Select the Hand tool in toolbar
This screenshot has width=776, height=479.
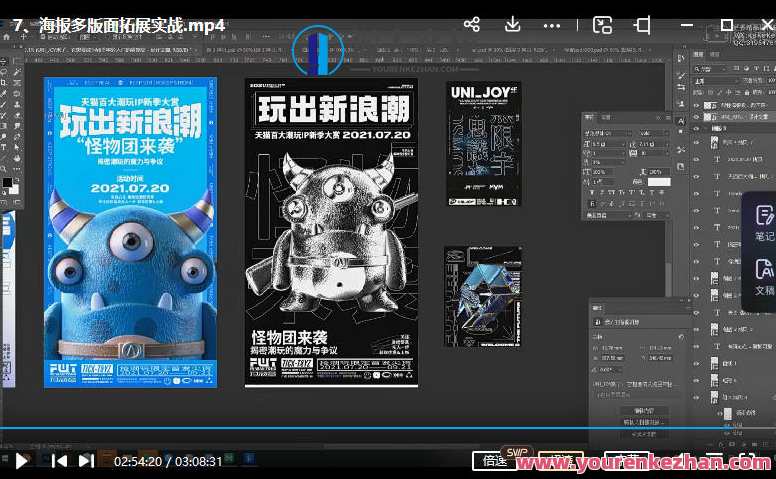click(16, 158)
